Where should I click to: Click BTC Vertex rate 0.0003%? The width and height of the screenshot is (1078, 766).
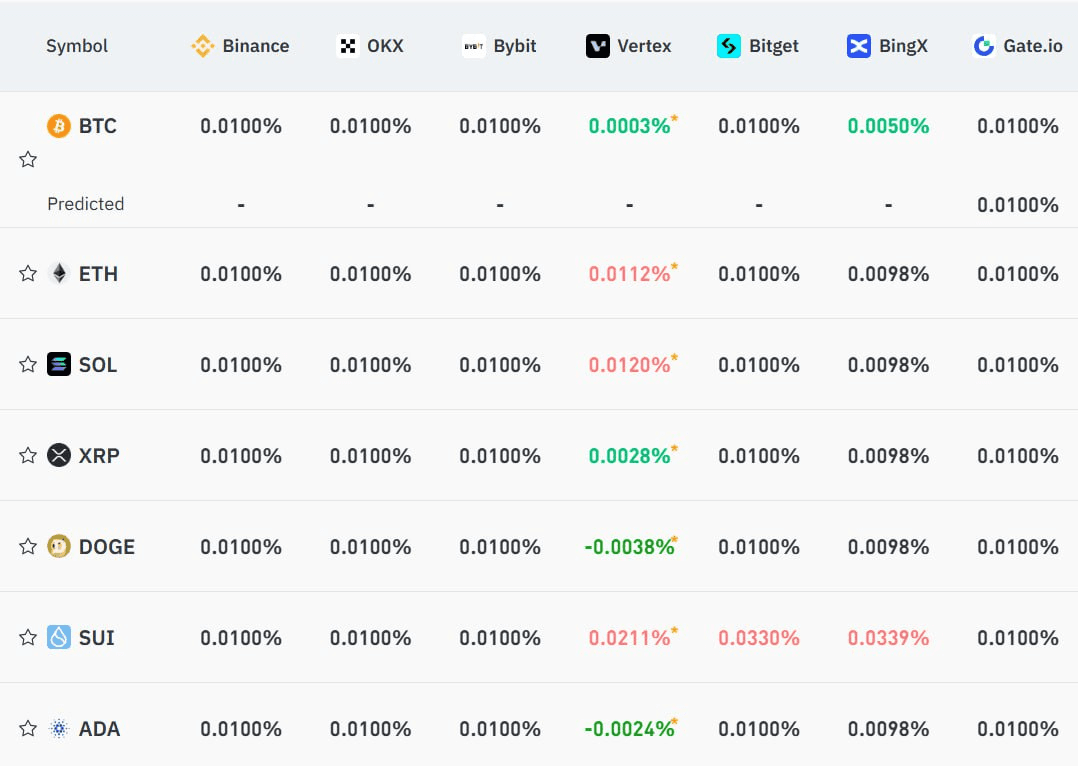tap(630, 126)
